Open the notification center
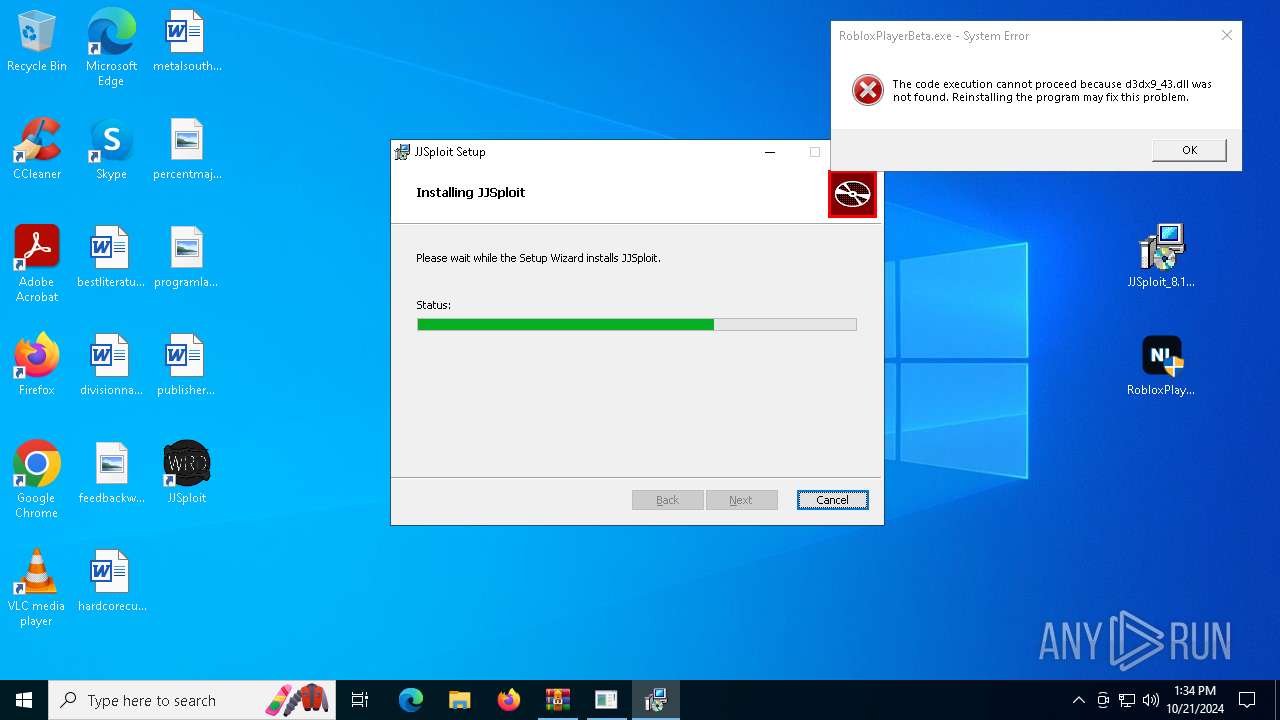Image resolution: width=1280 pixels, height=720 pixels. (x=1247, y=700)
